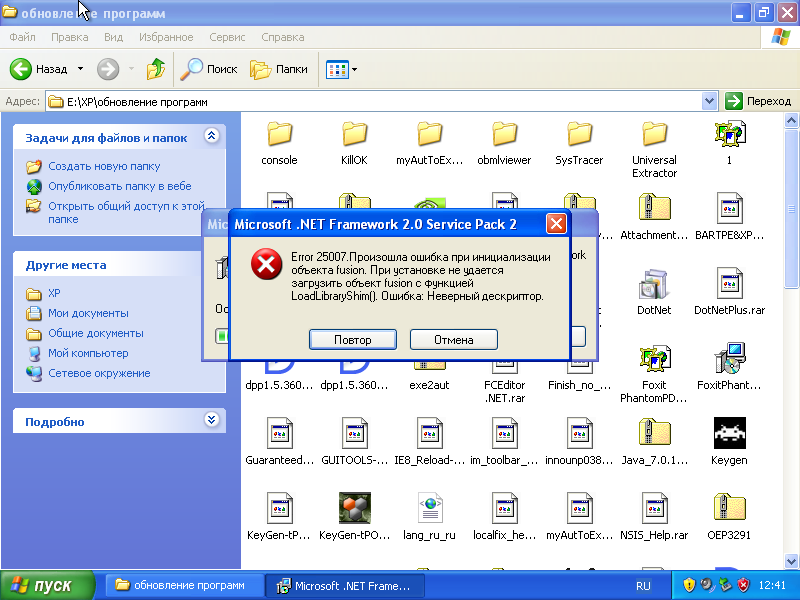Open the obmlviewer folder
The image size is (800, 600).
[504, 134]
